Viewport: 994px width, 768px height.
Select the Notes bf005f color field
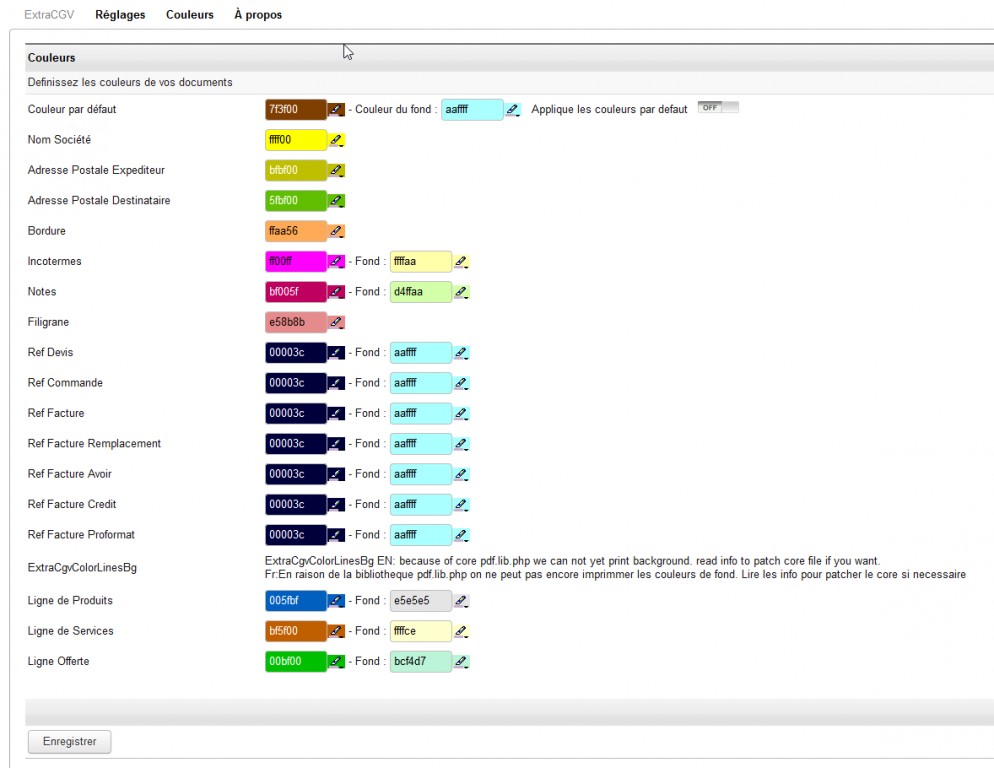pos(295,292)
